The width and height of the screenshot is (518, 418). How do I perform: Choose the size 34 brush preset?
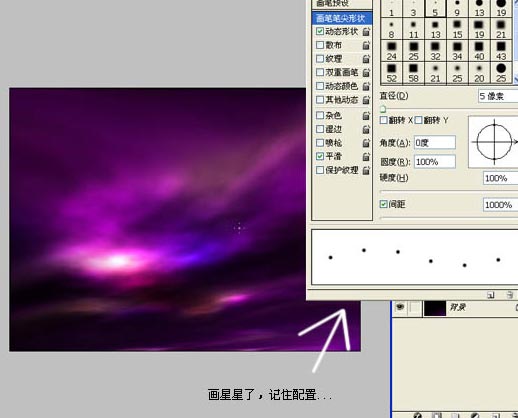coord(457,51)
